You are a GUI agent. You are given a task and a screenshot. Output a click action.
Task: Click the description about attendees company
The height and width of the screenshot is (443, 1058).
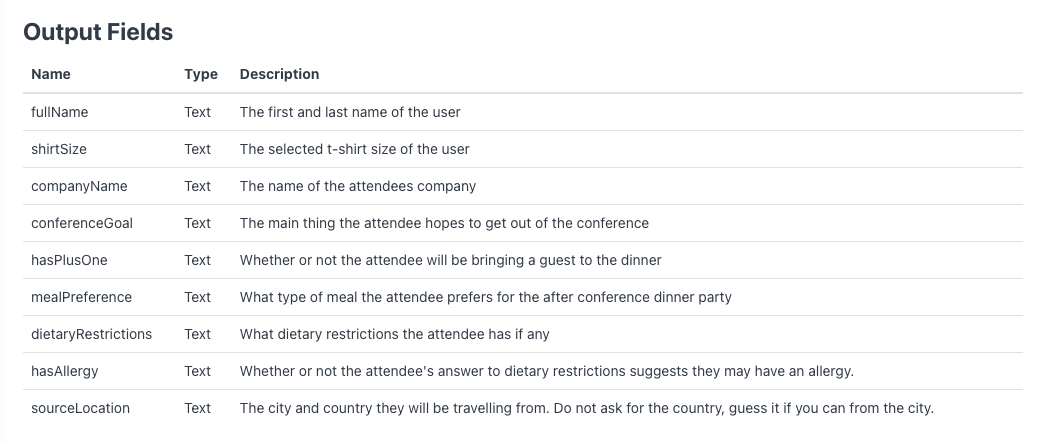[x=358, y=186]
